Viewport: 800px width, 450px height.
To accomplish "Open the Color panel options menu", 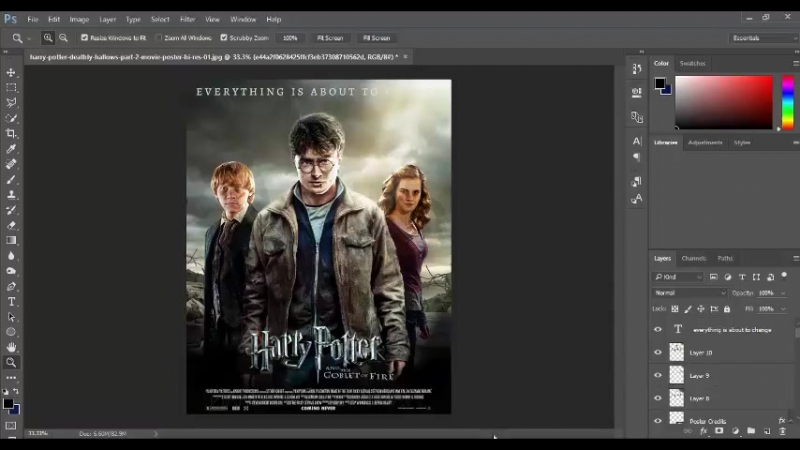I will click(796, 63).
